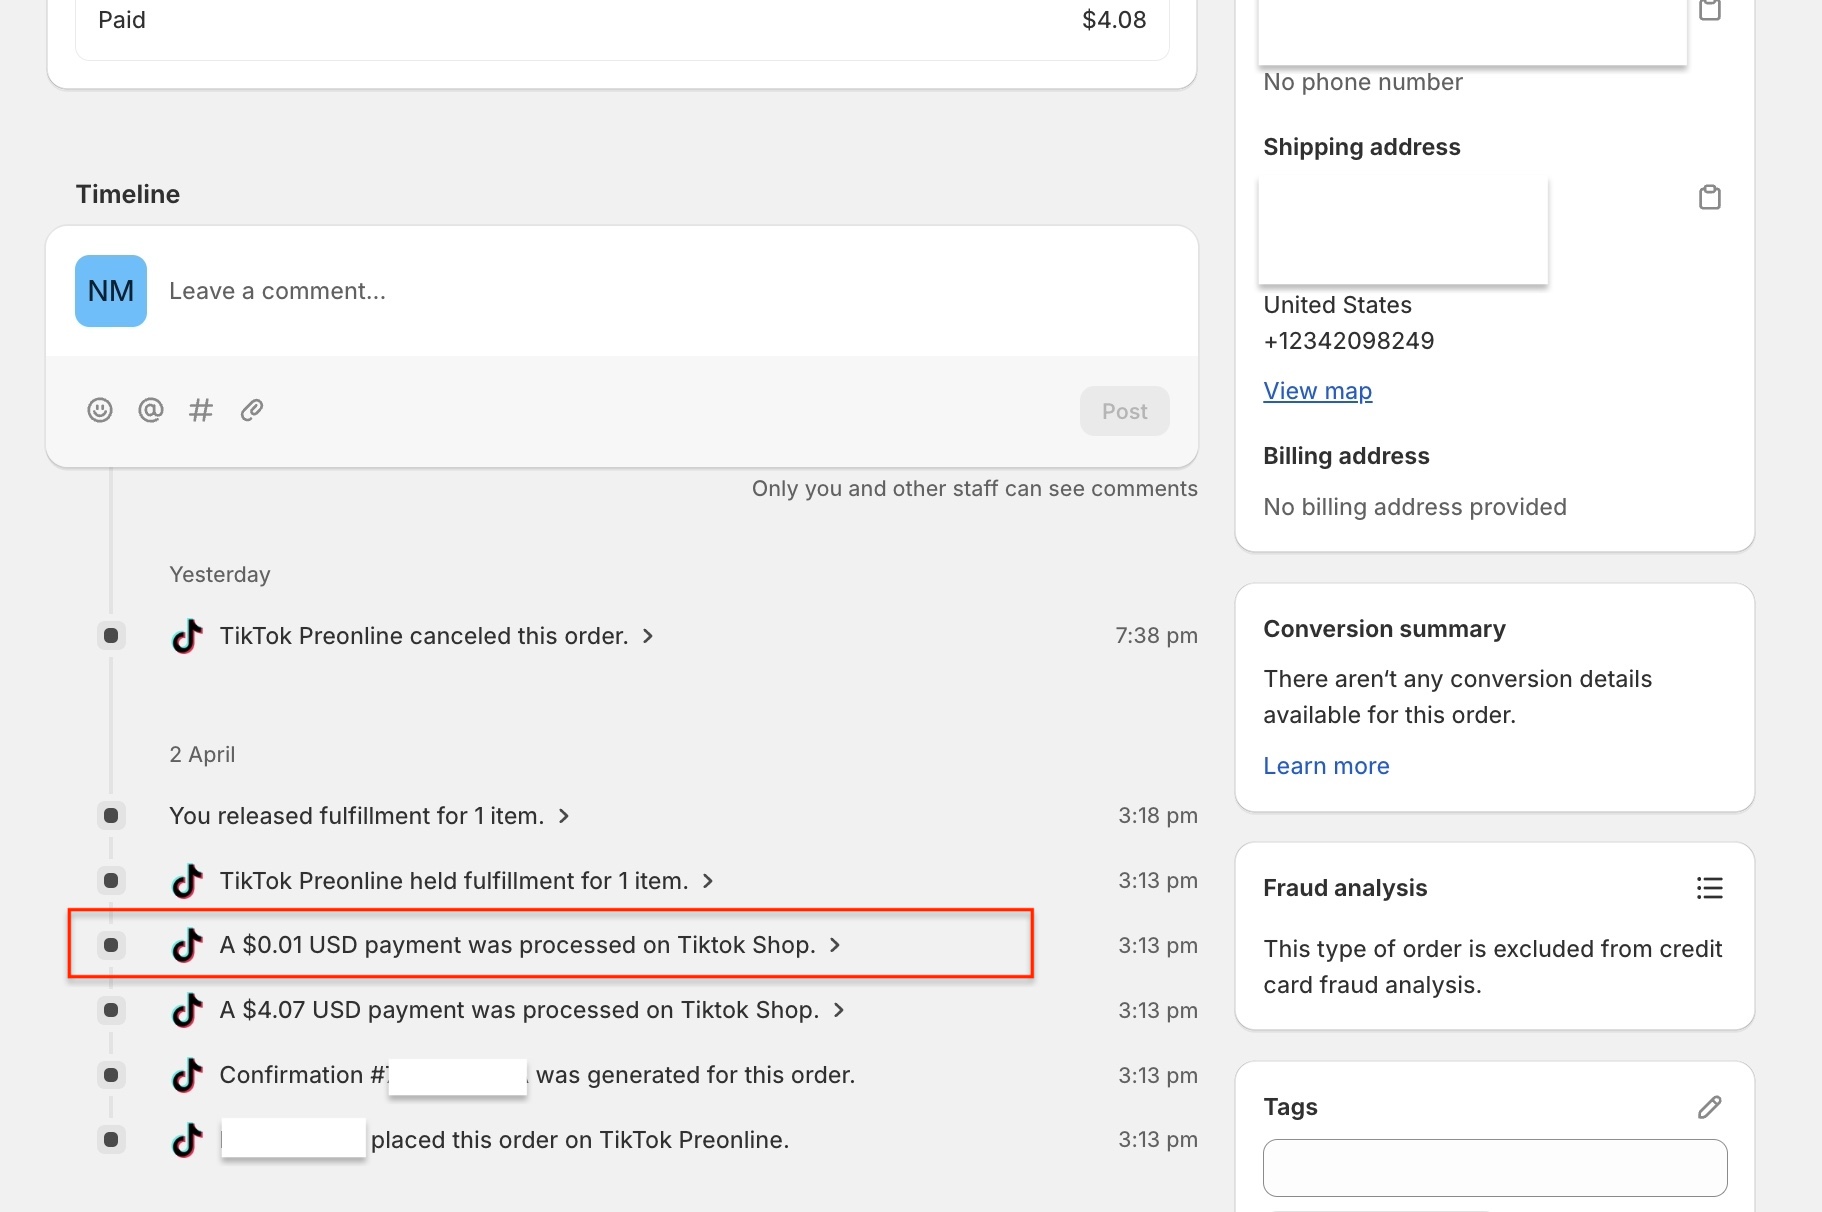The height and width of the screenshot is (1212, 1822).
Task: Expand the held fulfillment event chevron
Action: coord(708,881)
